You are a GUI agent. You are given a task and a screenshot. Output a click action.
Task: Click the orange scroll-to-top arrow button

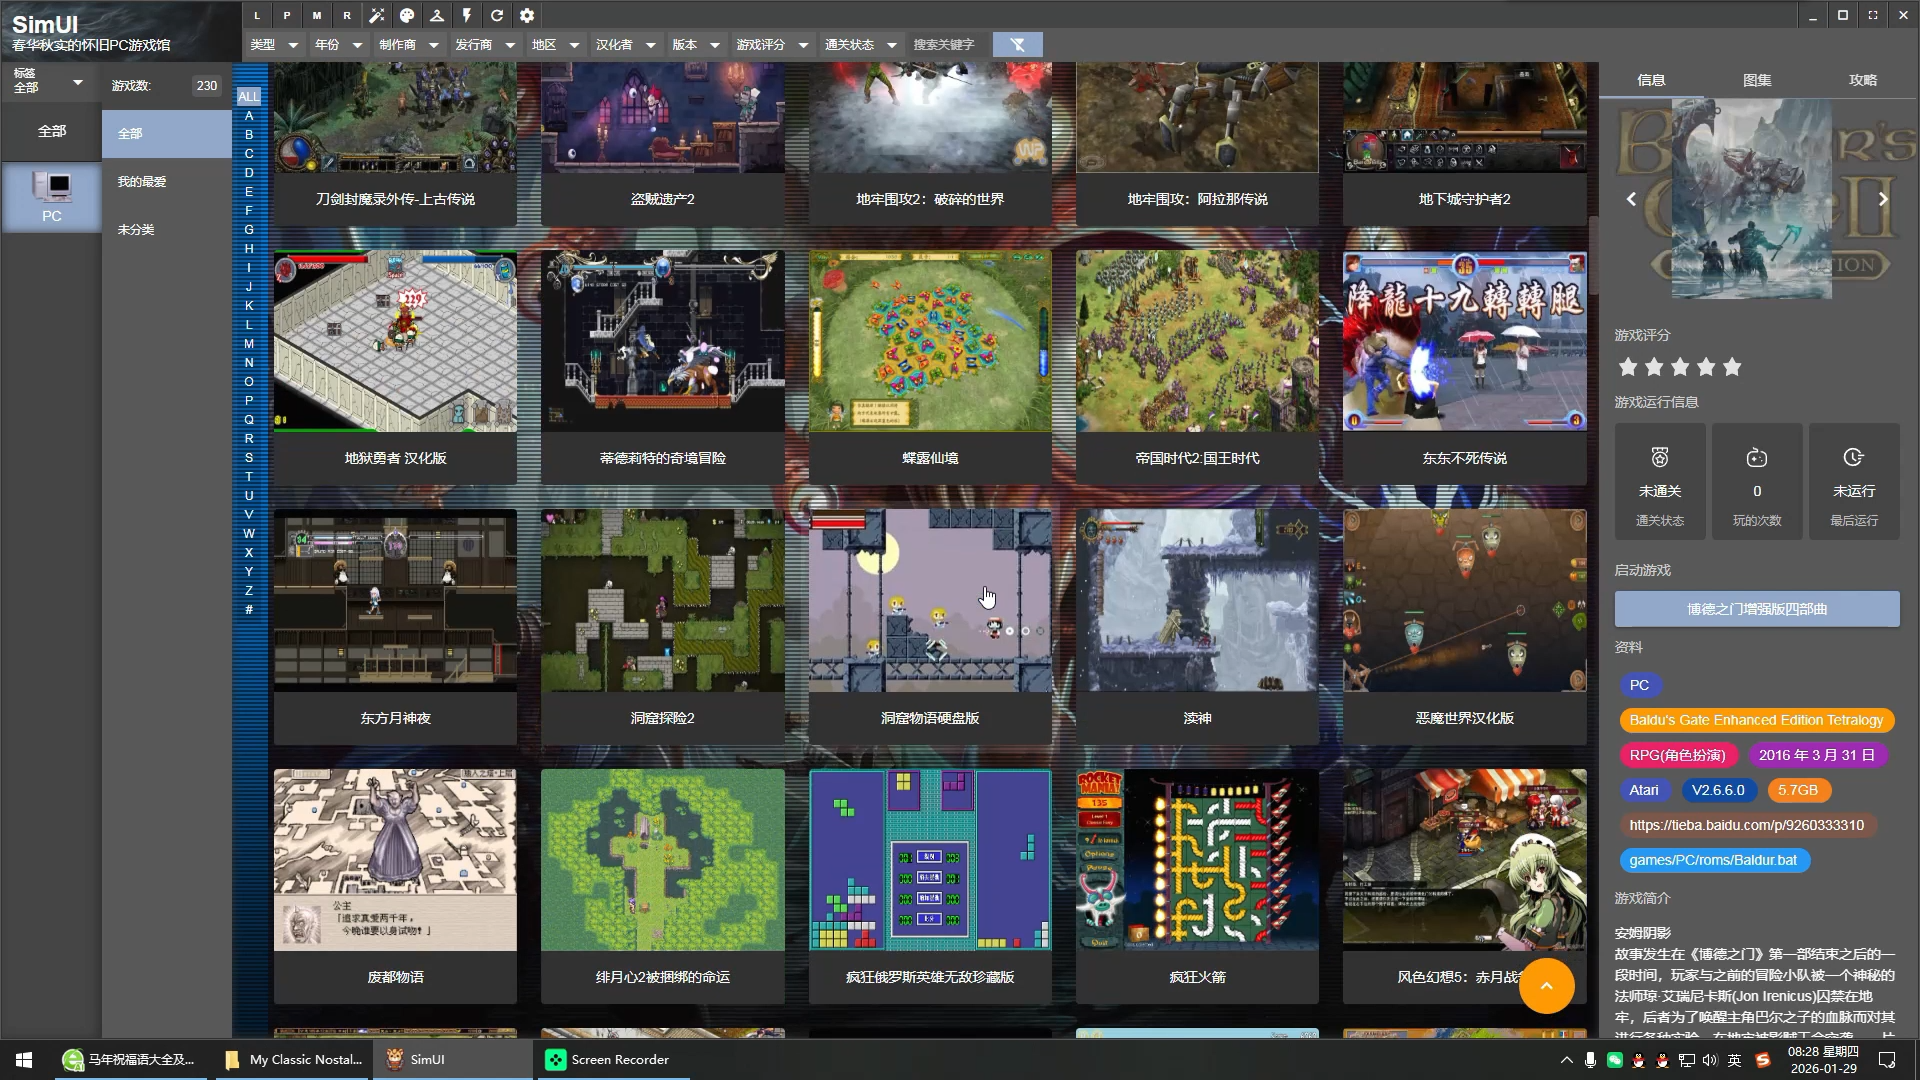click(x=1546, y=986)
